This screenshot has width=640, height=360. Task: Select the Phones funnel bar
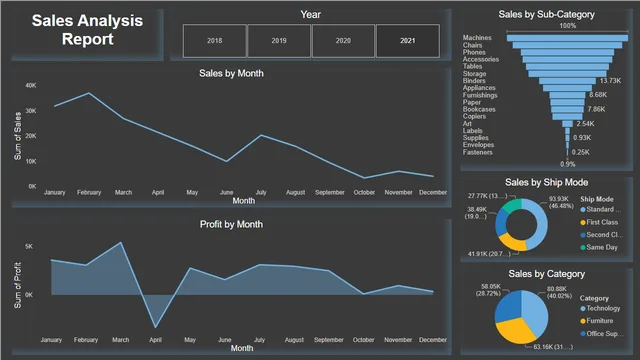pos(567,52)
